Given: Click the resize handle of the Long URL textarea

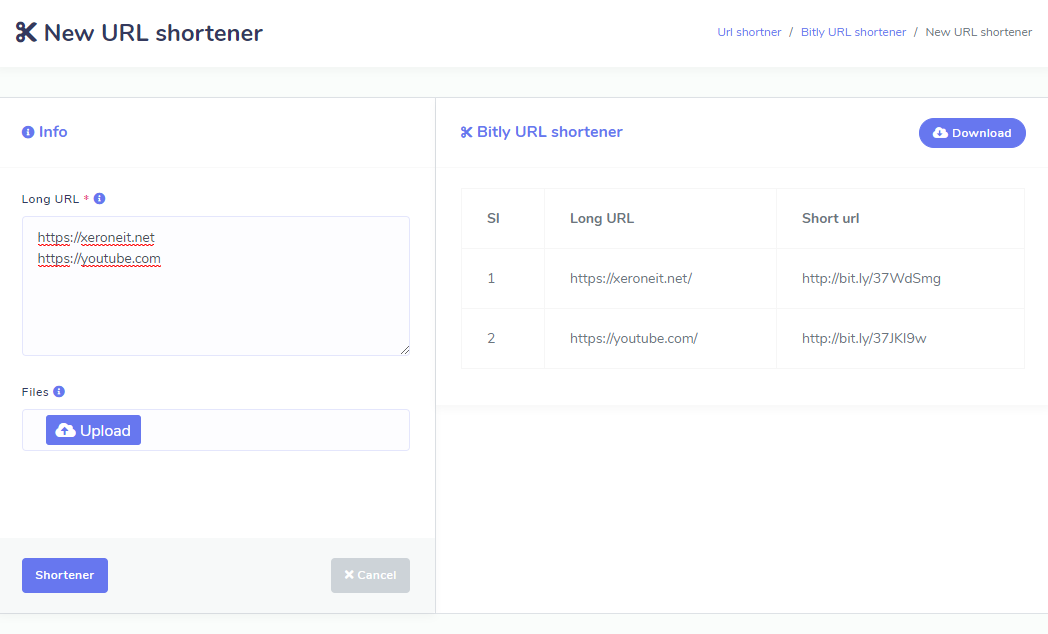Looking at the screenshot, I should point(404,350).
